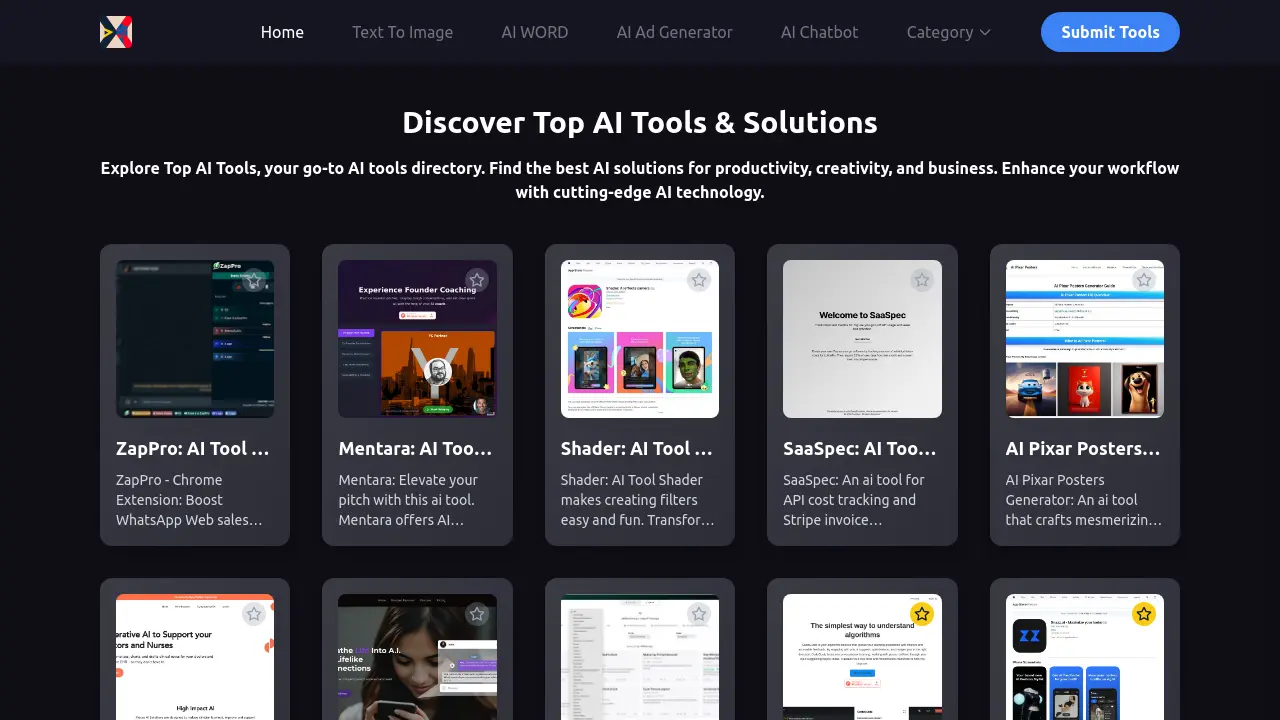The height and width of the screenshot is (720, 1280).
Task: Toggle favorite star on AI Pixar Posters card
Action: (x=1144, y=280)
